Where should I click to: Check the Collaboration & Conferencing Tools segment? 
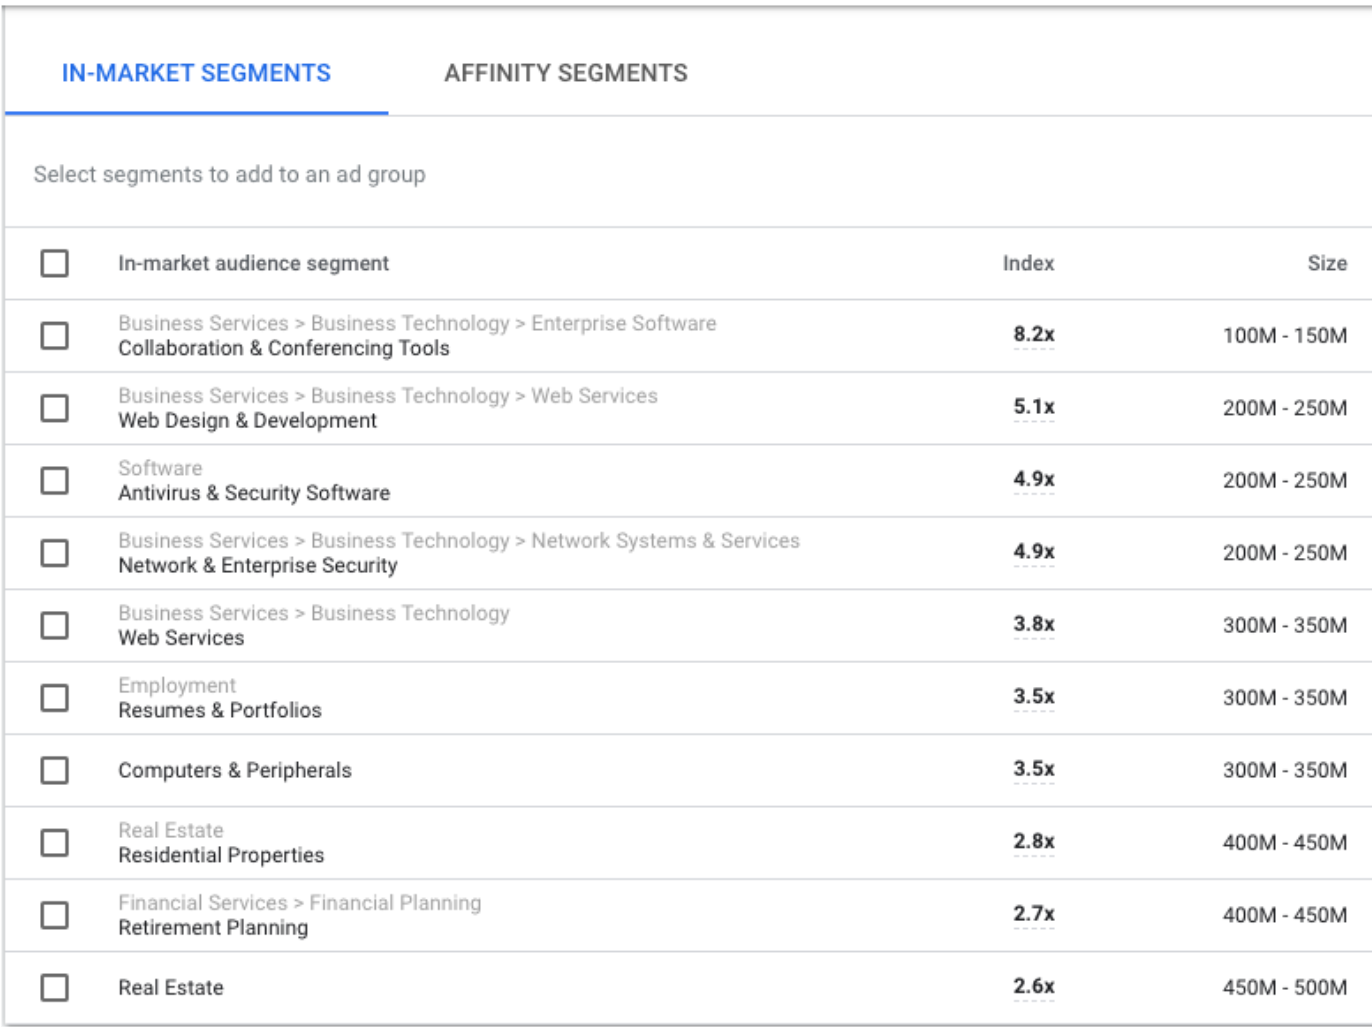coord(55,336)
